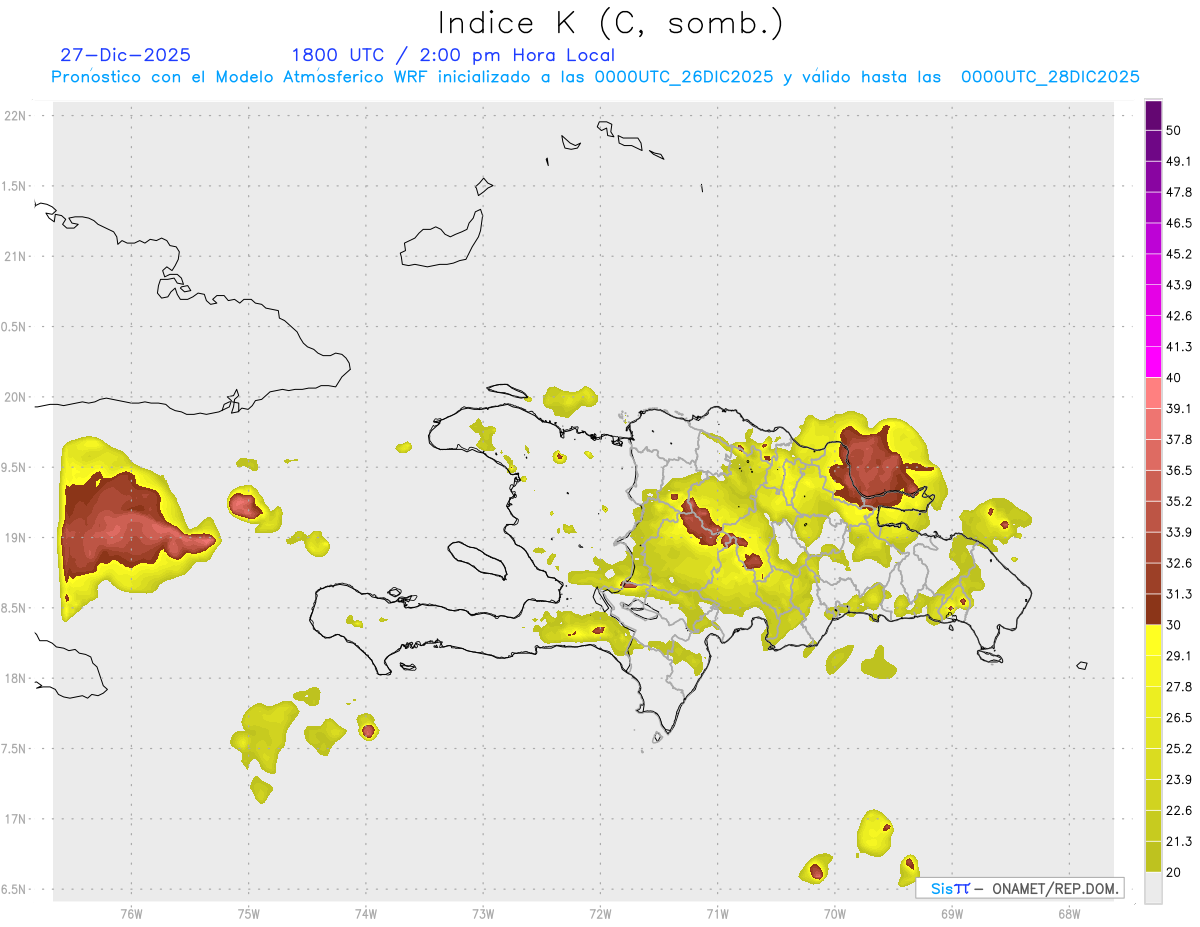Image resolution: width=1200 pixels, height=927 pixels.
Task: Pick the dark brown swatch between 30 and 31.3
Action: 1153,609
